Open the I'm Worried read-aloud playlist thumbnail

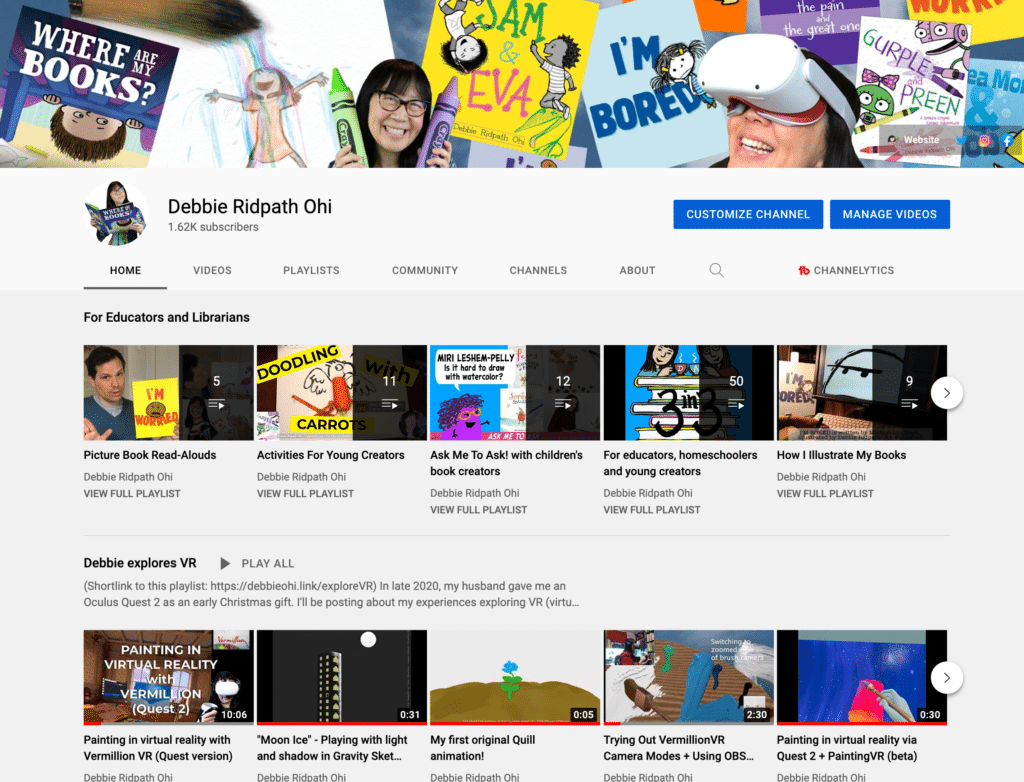click(x=168, y=393)
